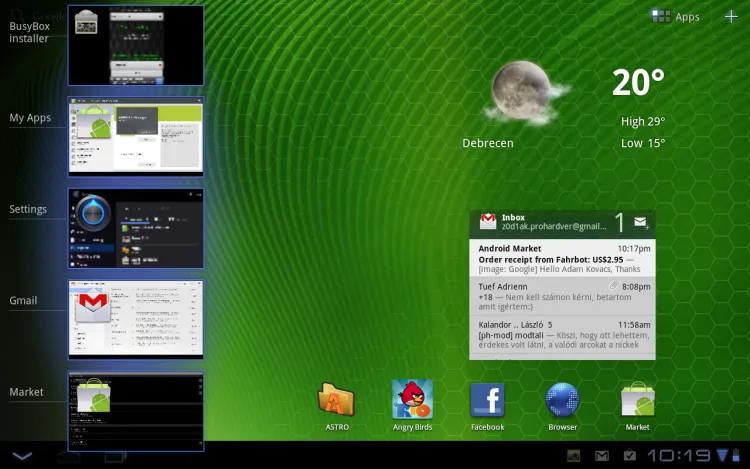Switch to the BusyBox installer recent app thumbnail
This screenshot has width=750, height=469.
click(x=136, y=45)
